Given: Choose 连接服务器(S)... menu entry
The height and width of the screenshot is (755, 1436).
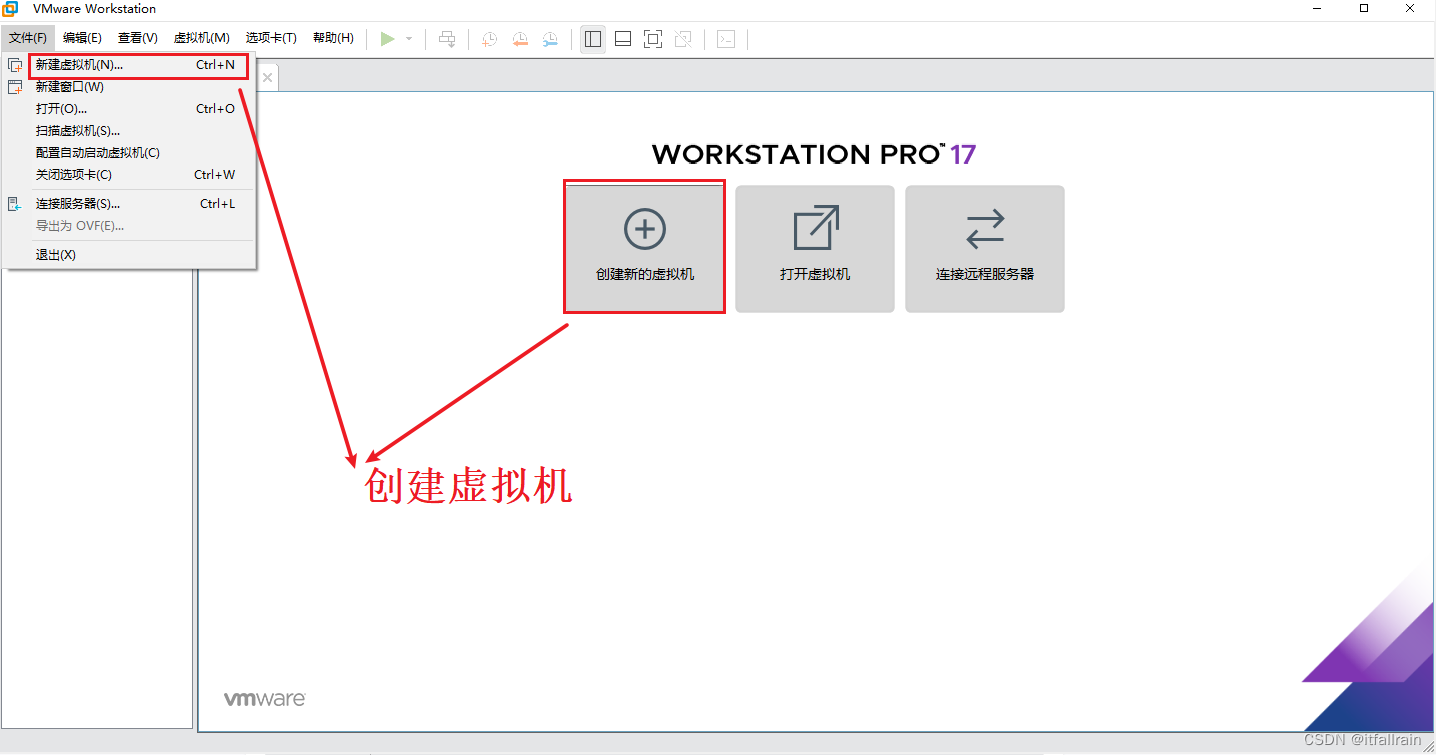Looking at the screenshot, I should (129, 204).
